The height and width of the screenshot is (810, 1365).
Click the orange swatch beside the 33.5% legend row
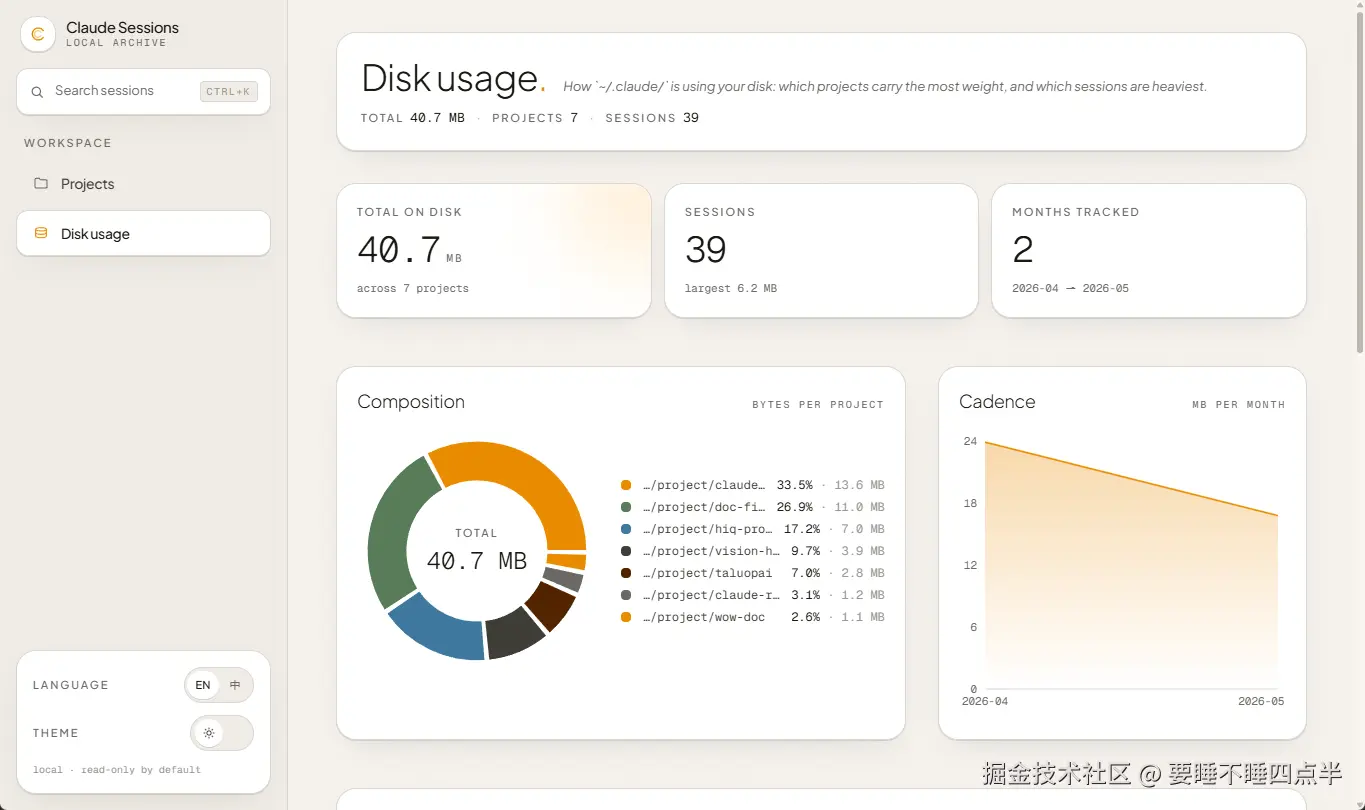pyautogui.click(x=626, y=485)
